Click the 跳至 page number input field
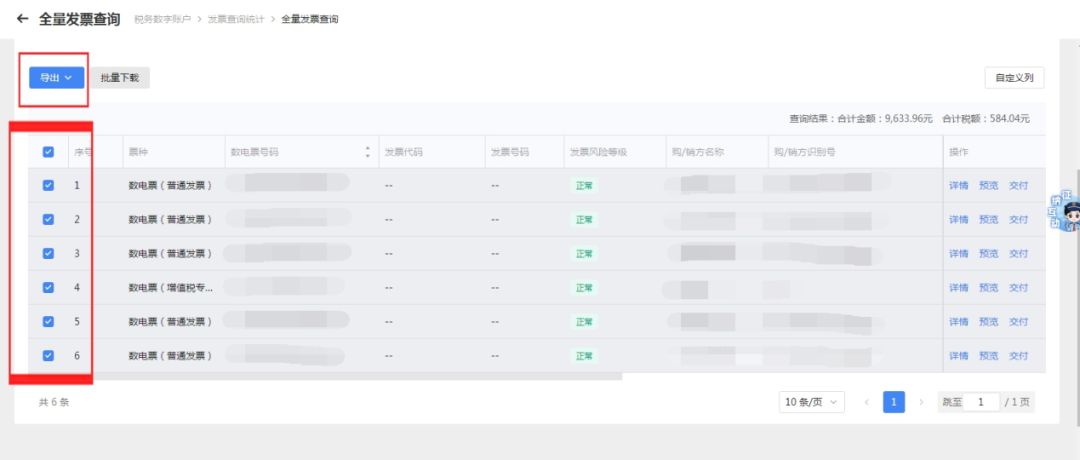 (980, 402)
